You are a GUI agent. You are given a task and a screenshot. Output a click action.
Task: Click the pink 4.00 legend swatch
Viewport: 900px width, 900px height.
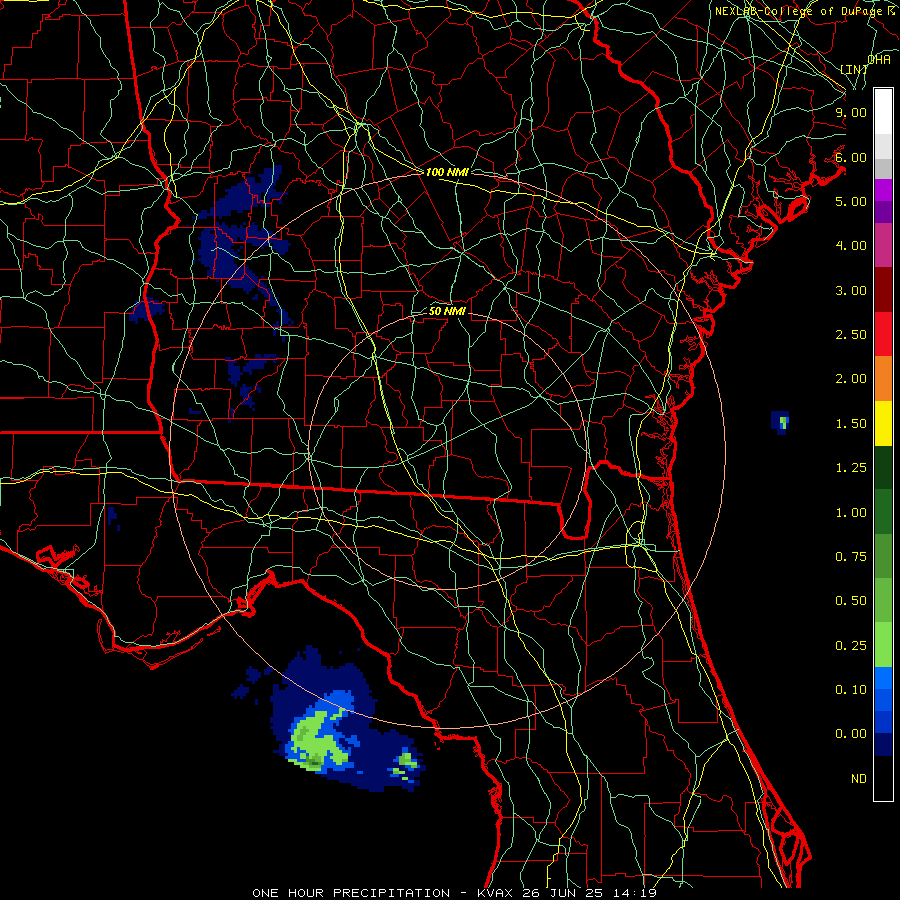point(883,245)
